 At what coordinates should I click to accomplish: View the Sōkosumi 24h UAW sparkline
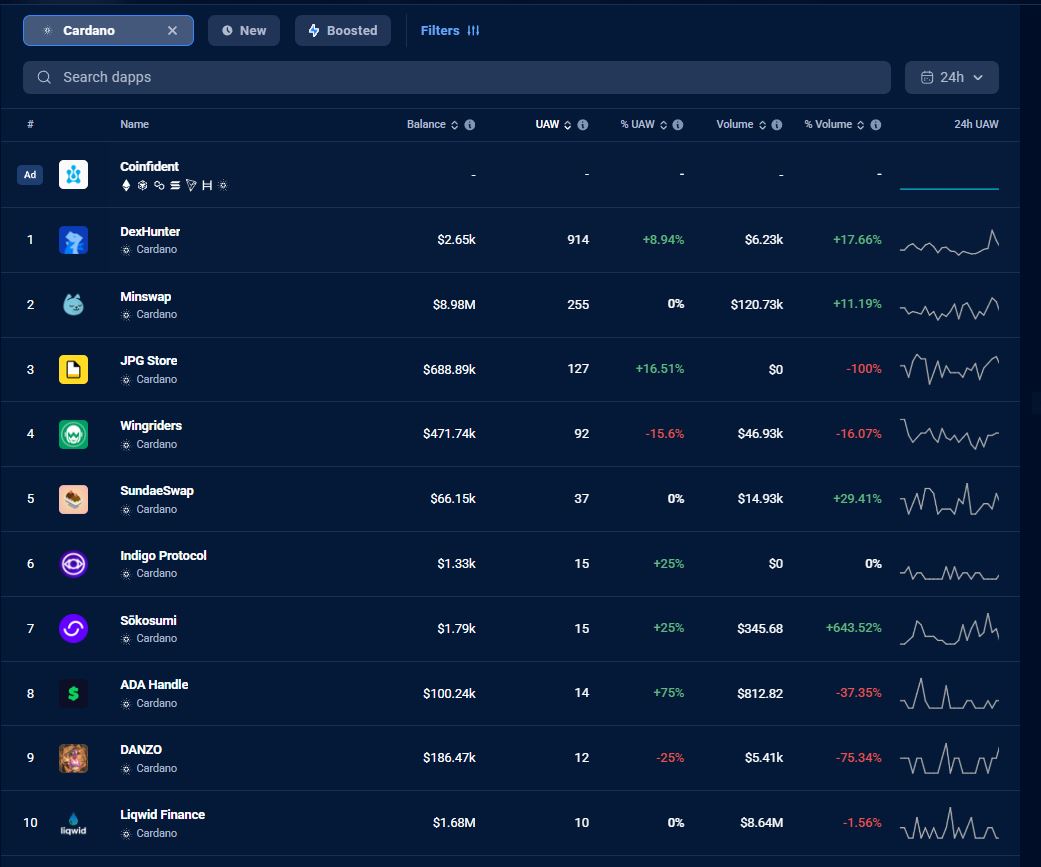(x=949, y=629)
